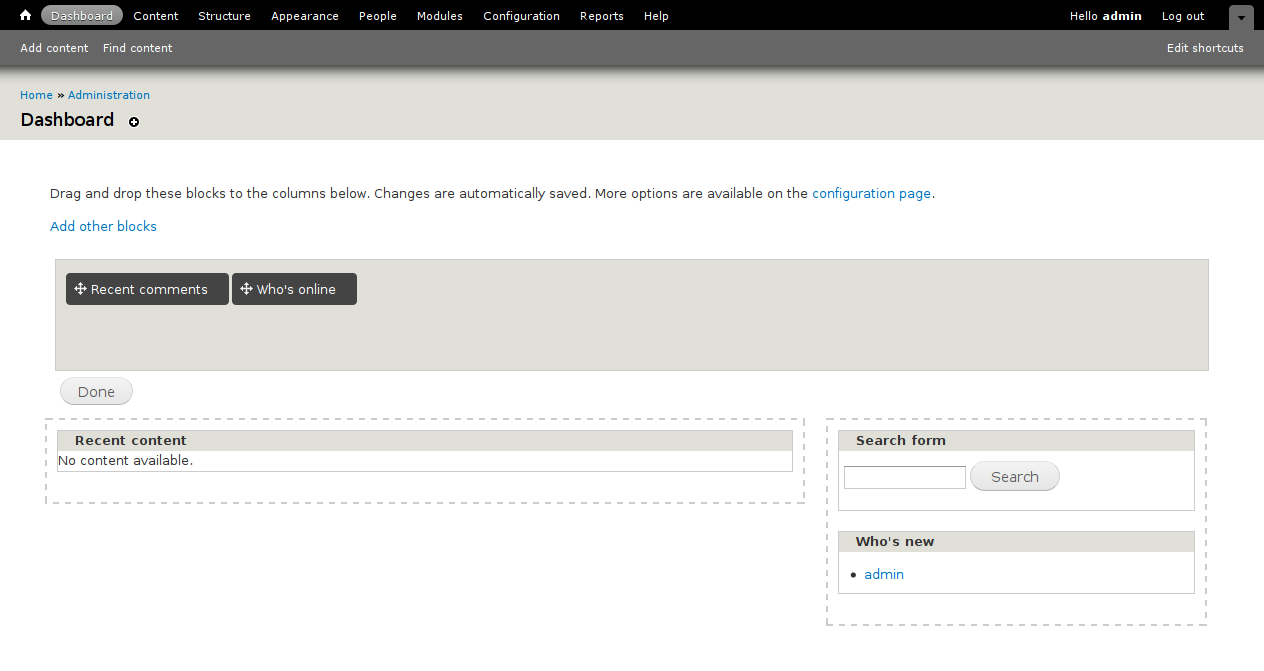The height and width of the screenshot is (671, 1264).
Task: Focus the Search form text field
Action: pyautogui.click(x=904, y=478)
